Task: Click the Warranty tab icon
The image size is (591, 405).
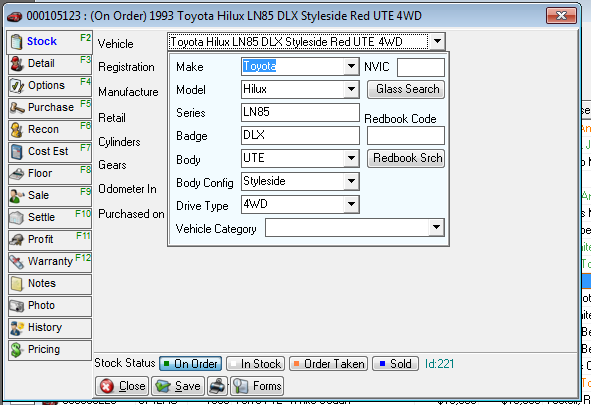Action: [17, 262]
